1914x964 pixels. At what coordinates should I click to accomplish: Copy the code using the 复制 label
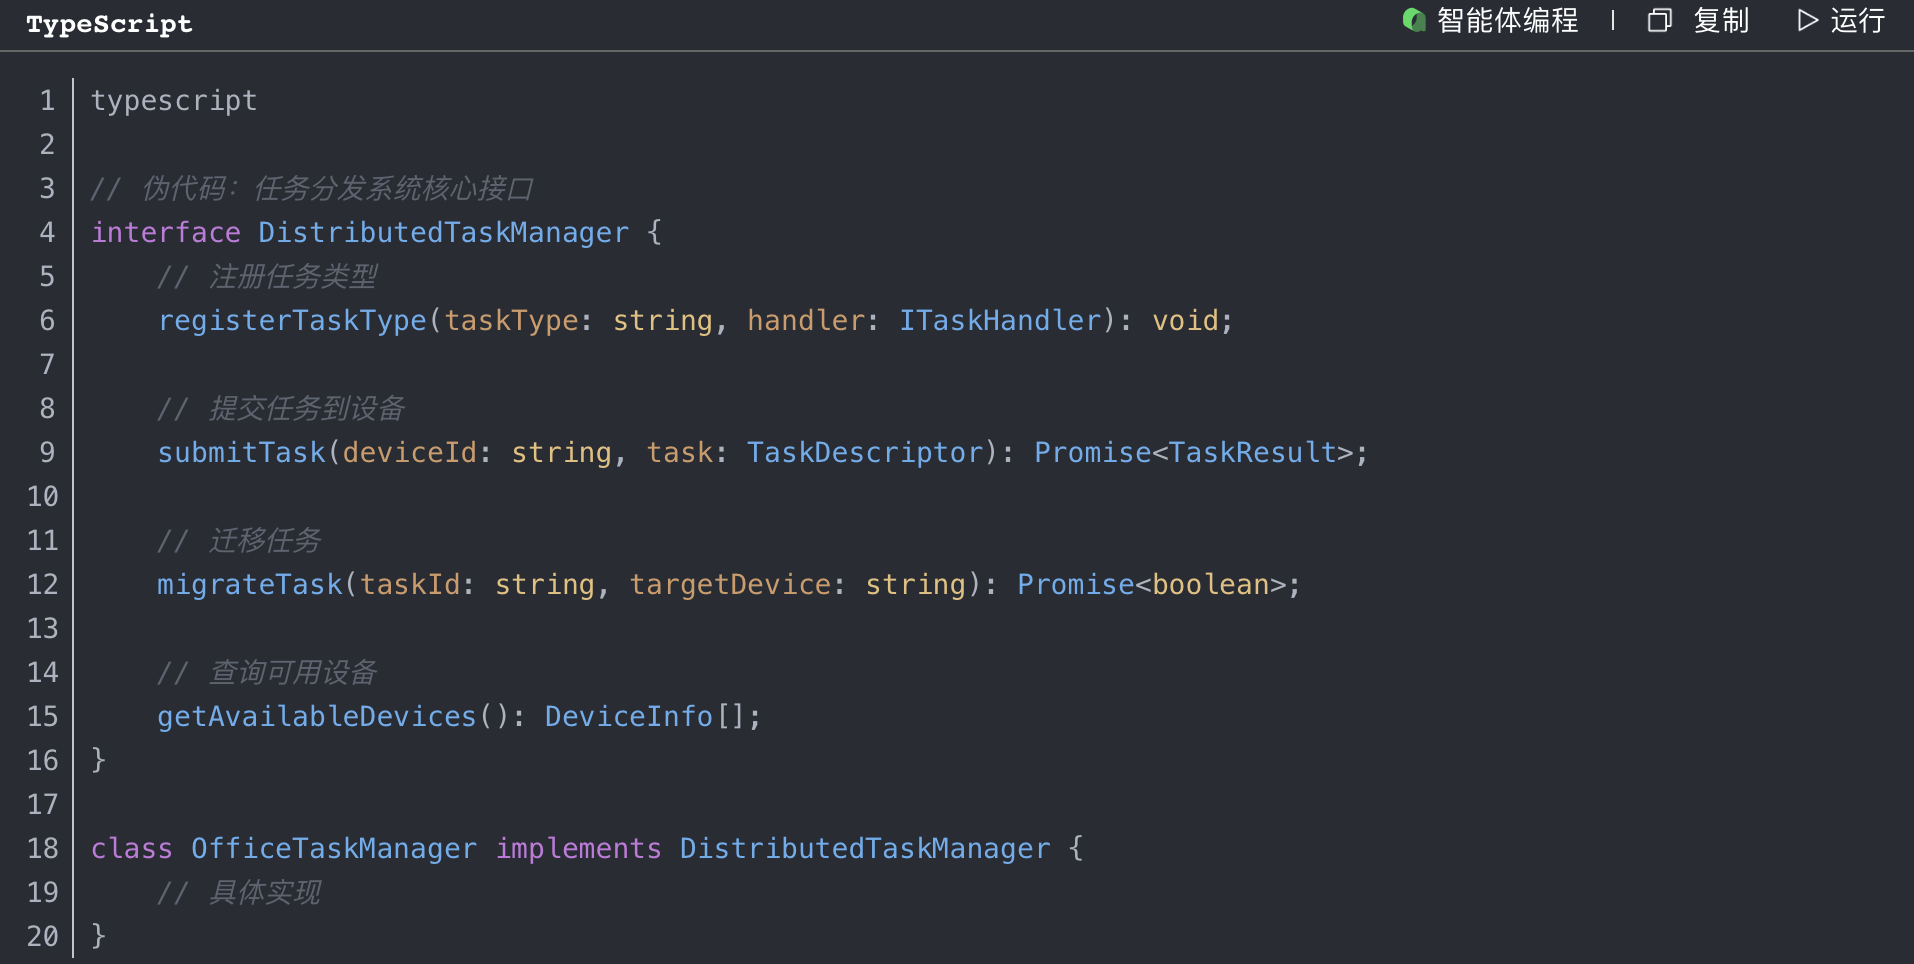pyautogui.click(x=1721, y=20)
